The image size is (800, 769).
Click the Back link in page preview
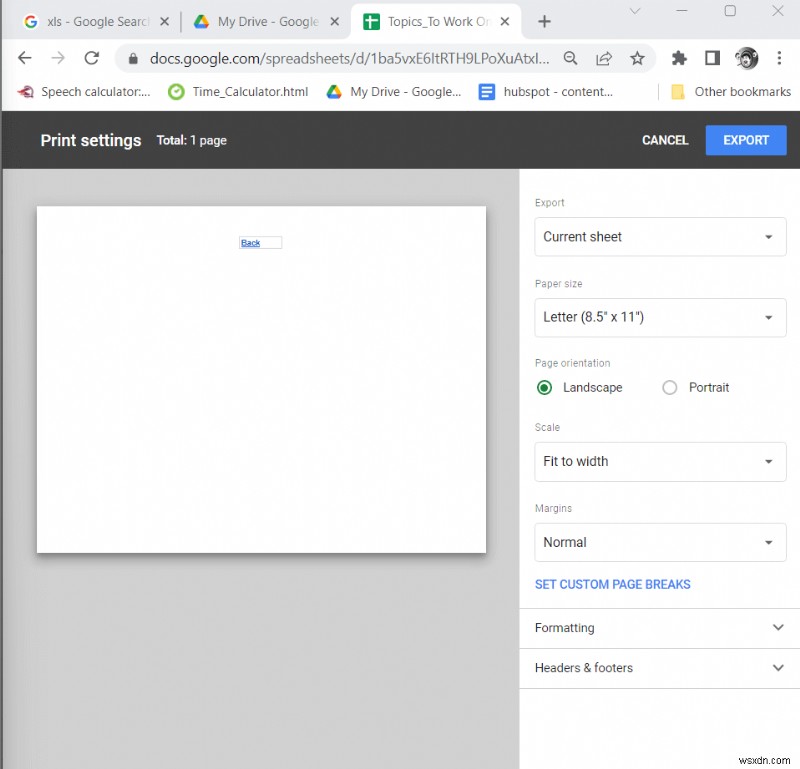click(x=251, y=243)
